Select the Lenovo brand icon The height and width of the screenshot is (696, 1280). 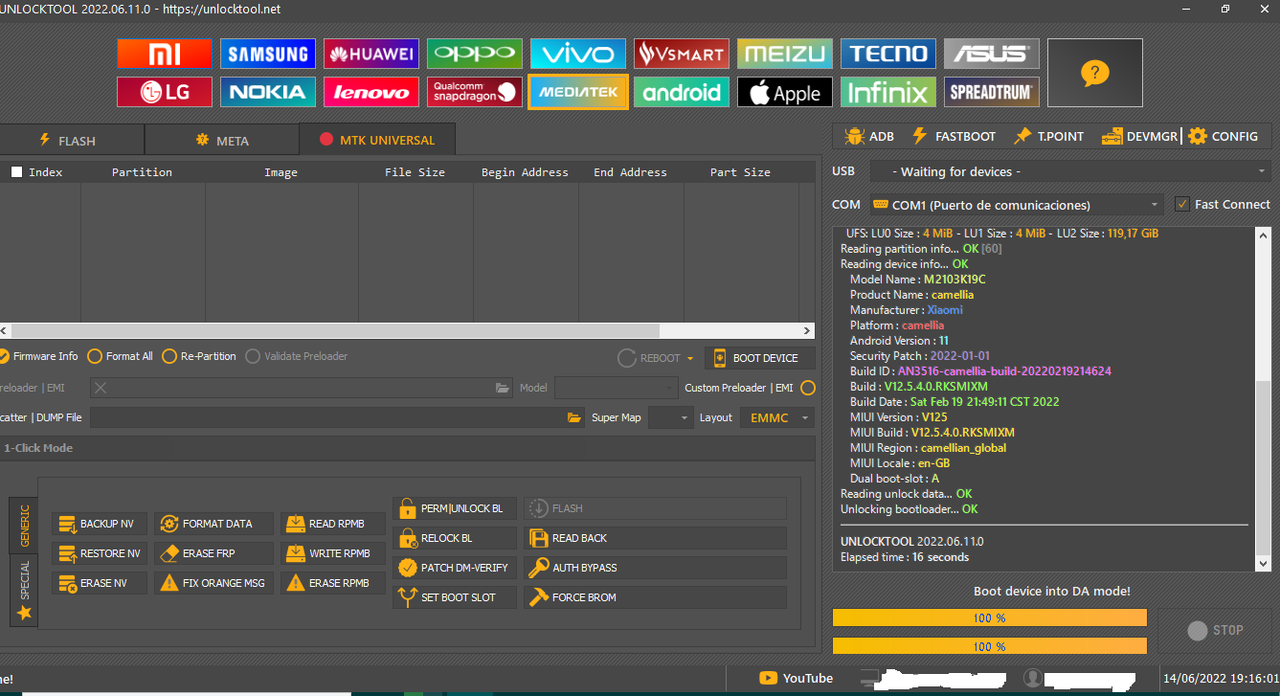click(x=371, y=92)
